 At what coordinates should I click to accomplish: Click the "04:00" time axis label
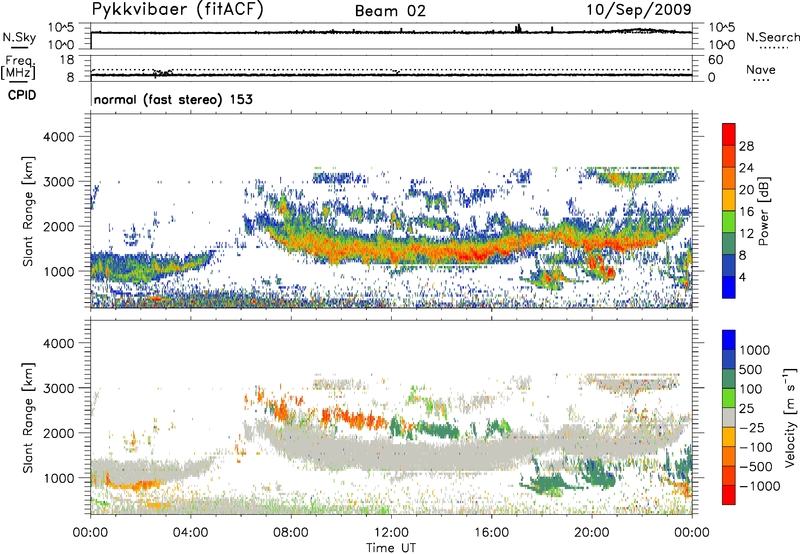tap(191, 533)
